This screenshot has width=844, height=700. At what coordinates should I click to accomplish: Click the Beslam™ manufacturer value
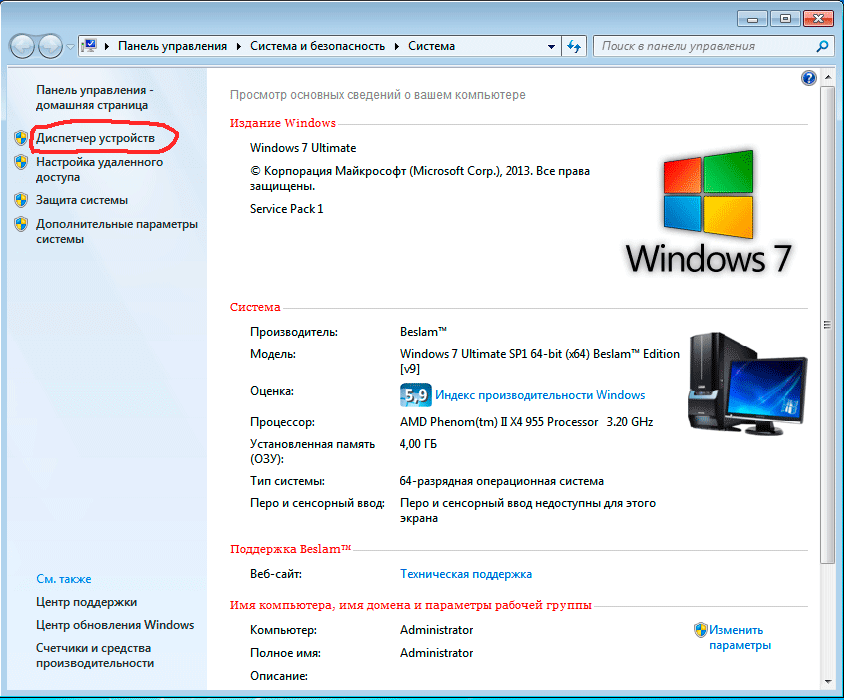[423, 332]
